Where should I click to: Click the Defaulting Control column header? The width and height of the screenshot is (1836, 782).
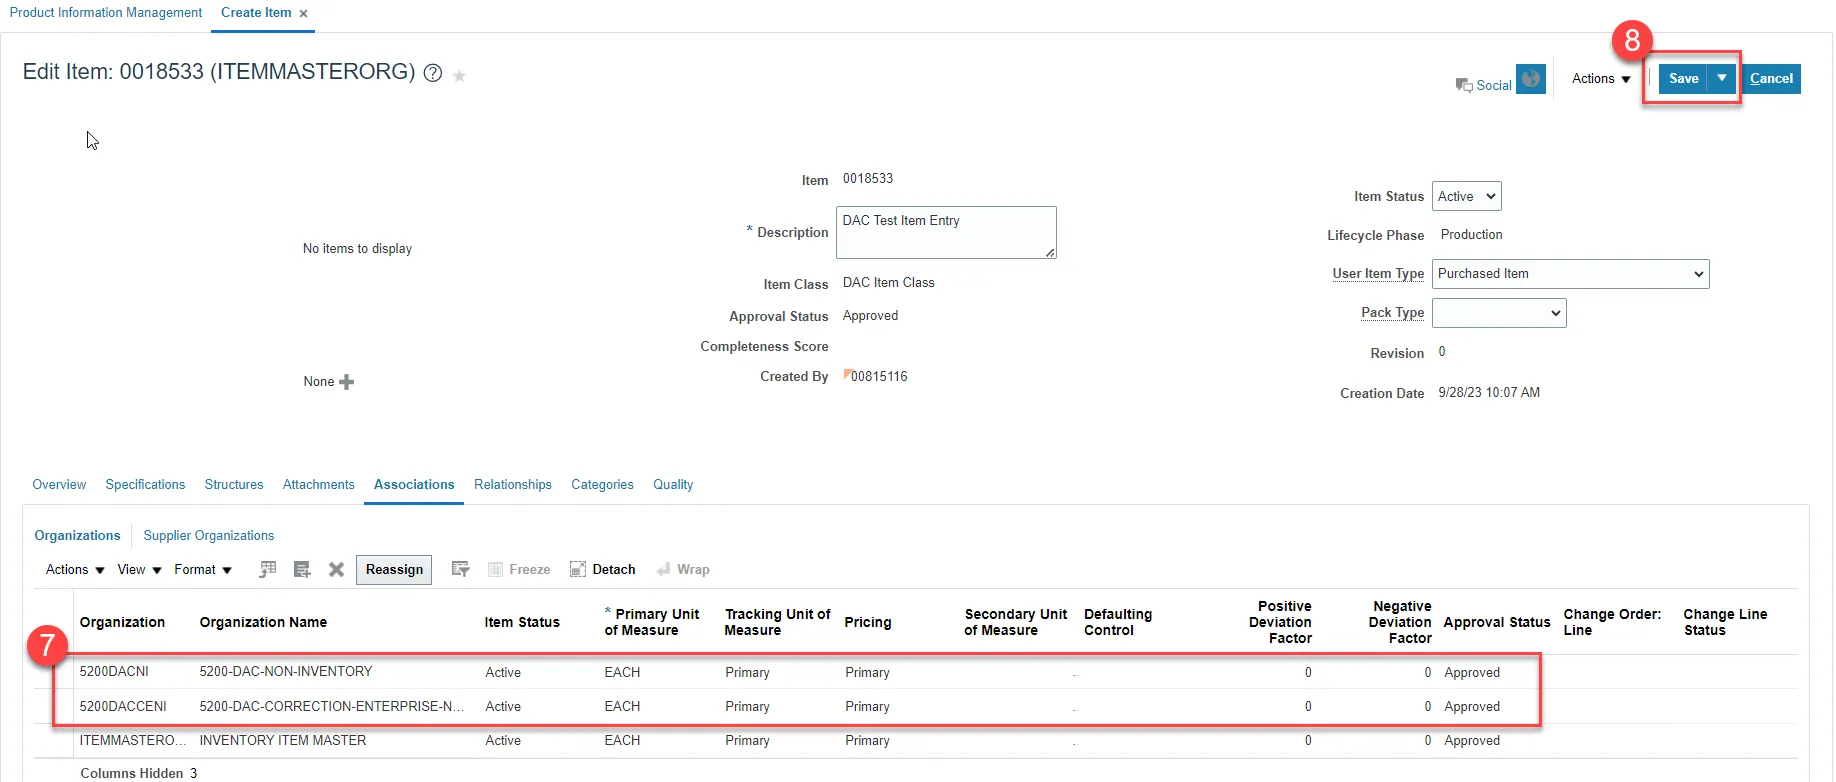tap(1118, 622)
